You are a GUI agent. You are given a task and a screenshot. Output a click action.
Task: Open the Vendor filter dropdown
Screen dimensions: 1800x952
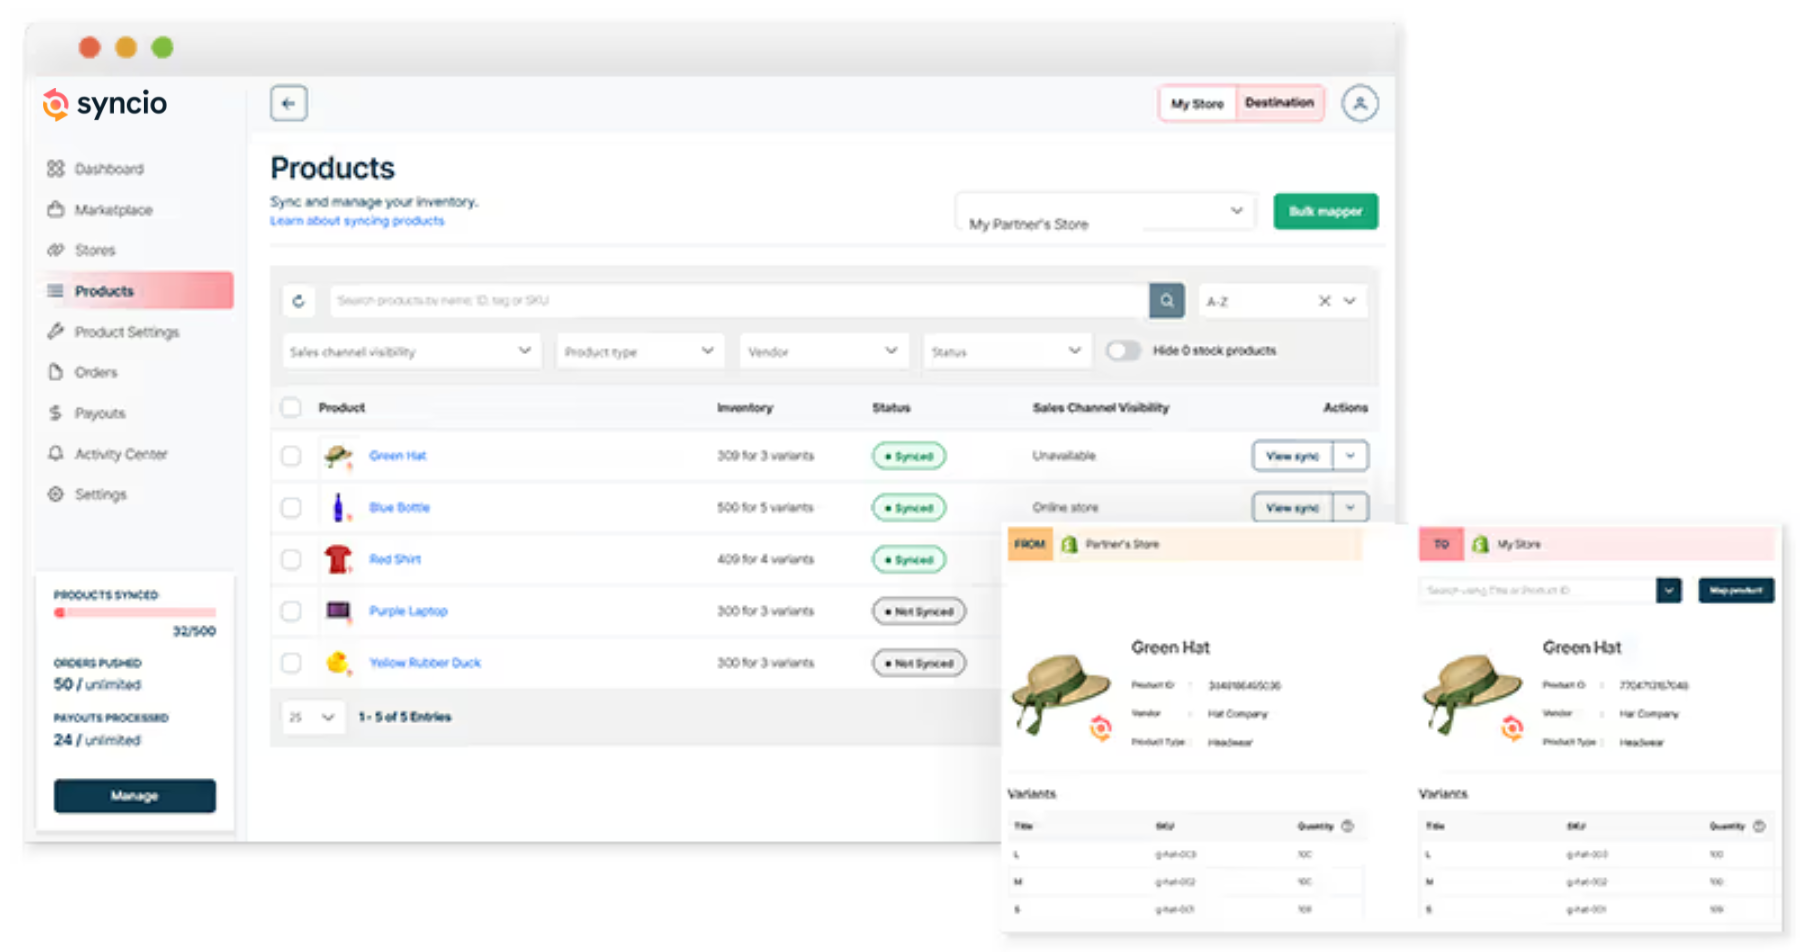[824, 351]
